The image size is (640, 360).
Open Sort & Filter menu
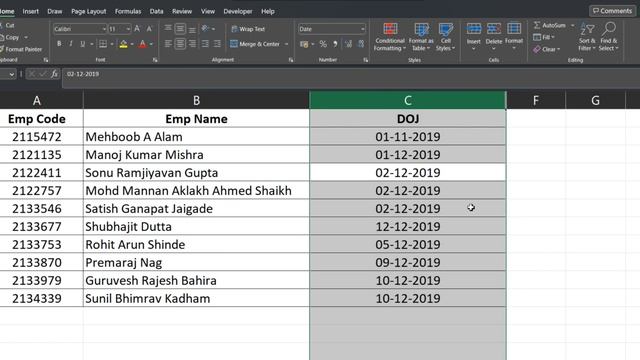point(587,37)
